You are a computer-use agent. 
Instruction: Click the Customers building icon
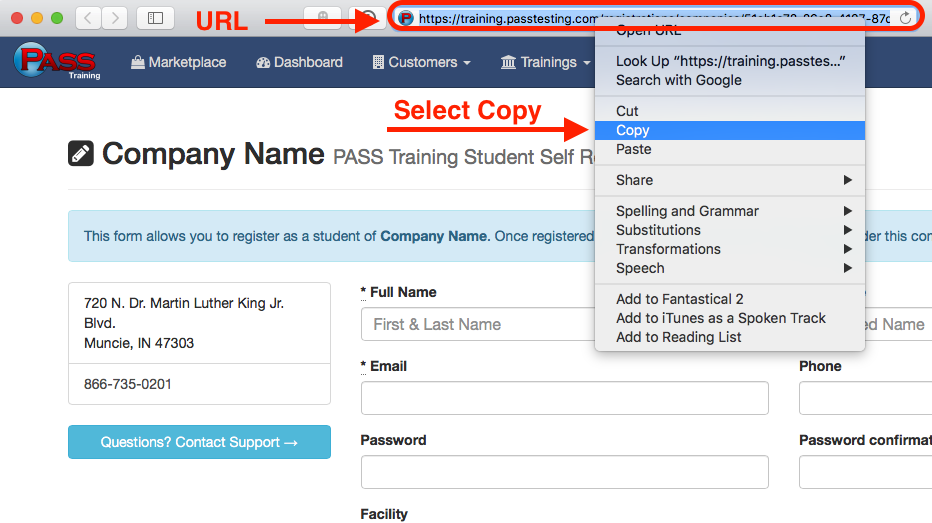(x=378, y=62)
